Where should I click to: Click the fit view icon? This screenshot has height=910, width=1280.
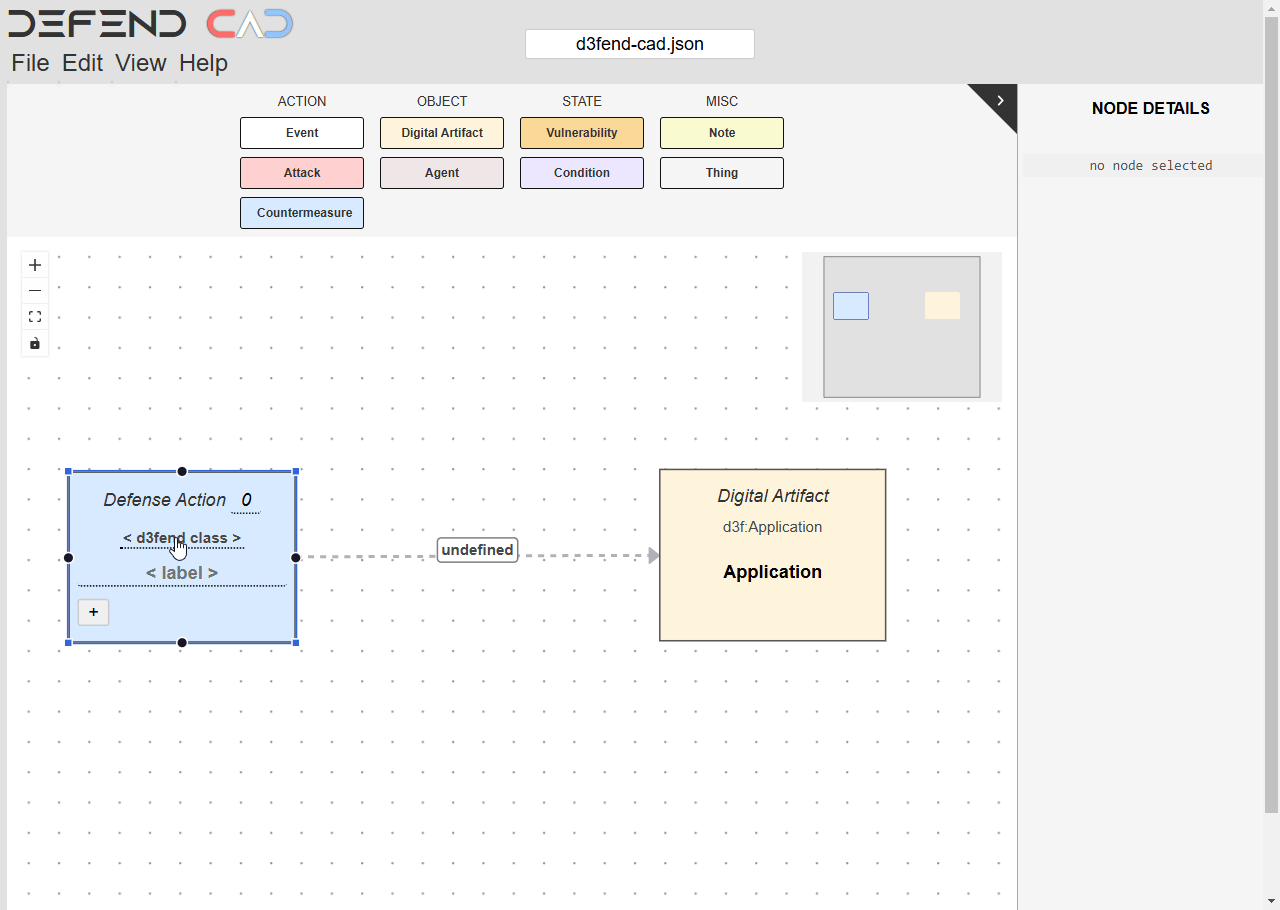(35, 317)
